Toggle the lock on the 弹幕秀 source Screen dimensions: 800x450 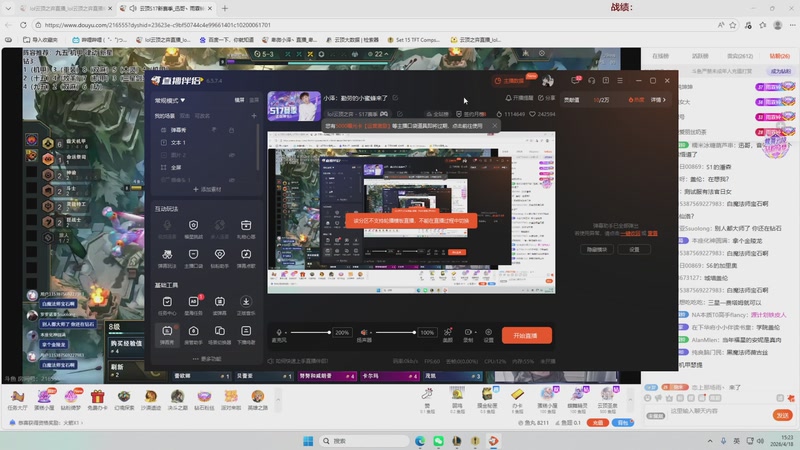[231, 130]
